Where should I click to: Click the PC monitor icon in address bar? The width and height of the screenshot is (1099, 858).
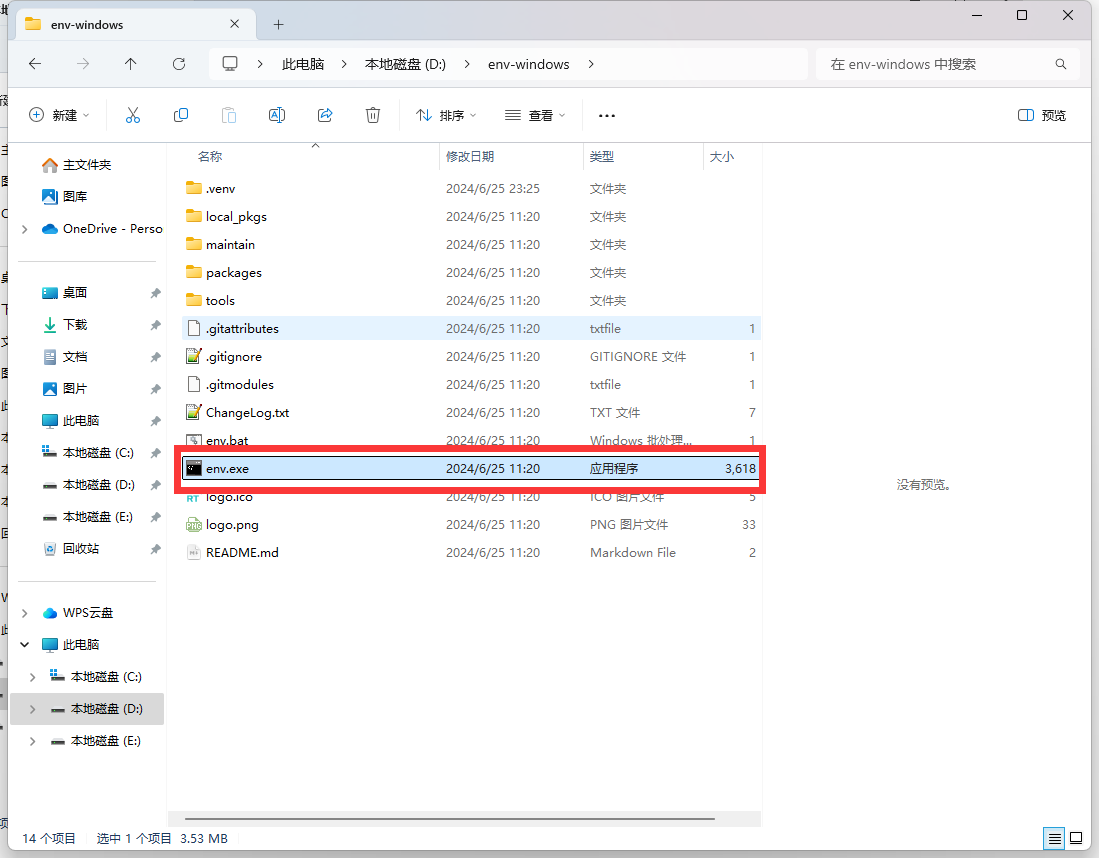click(230, 64)
